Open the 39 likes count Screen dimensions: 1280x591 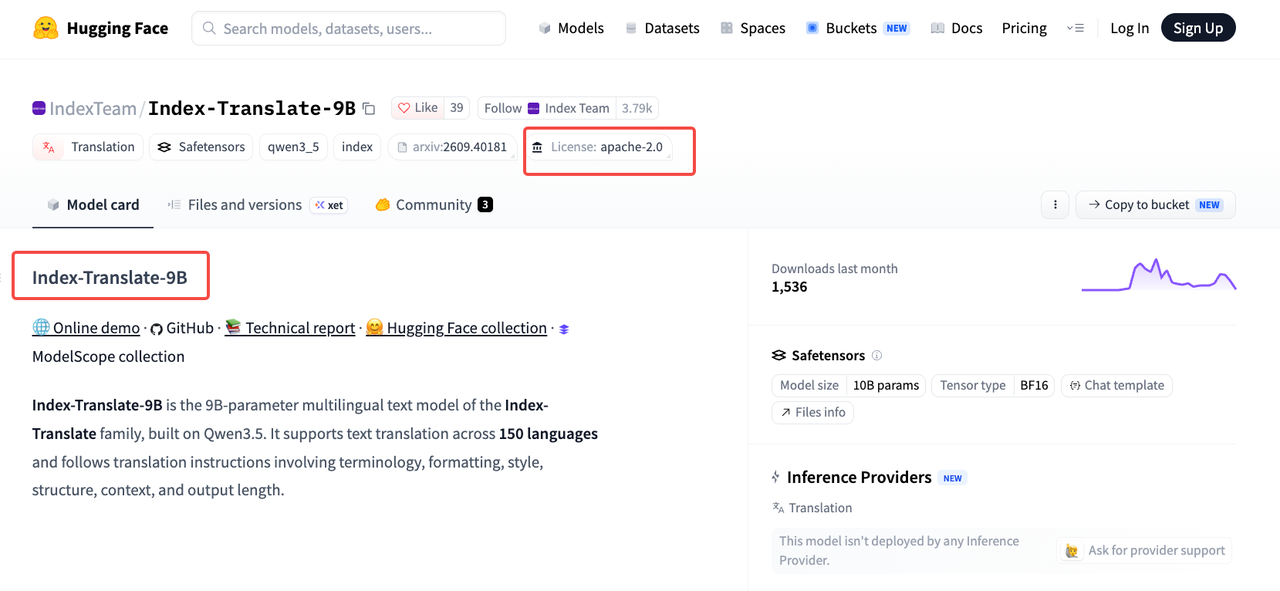tap(456, 108)
